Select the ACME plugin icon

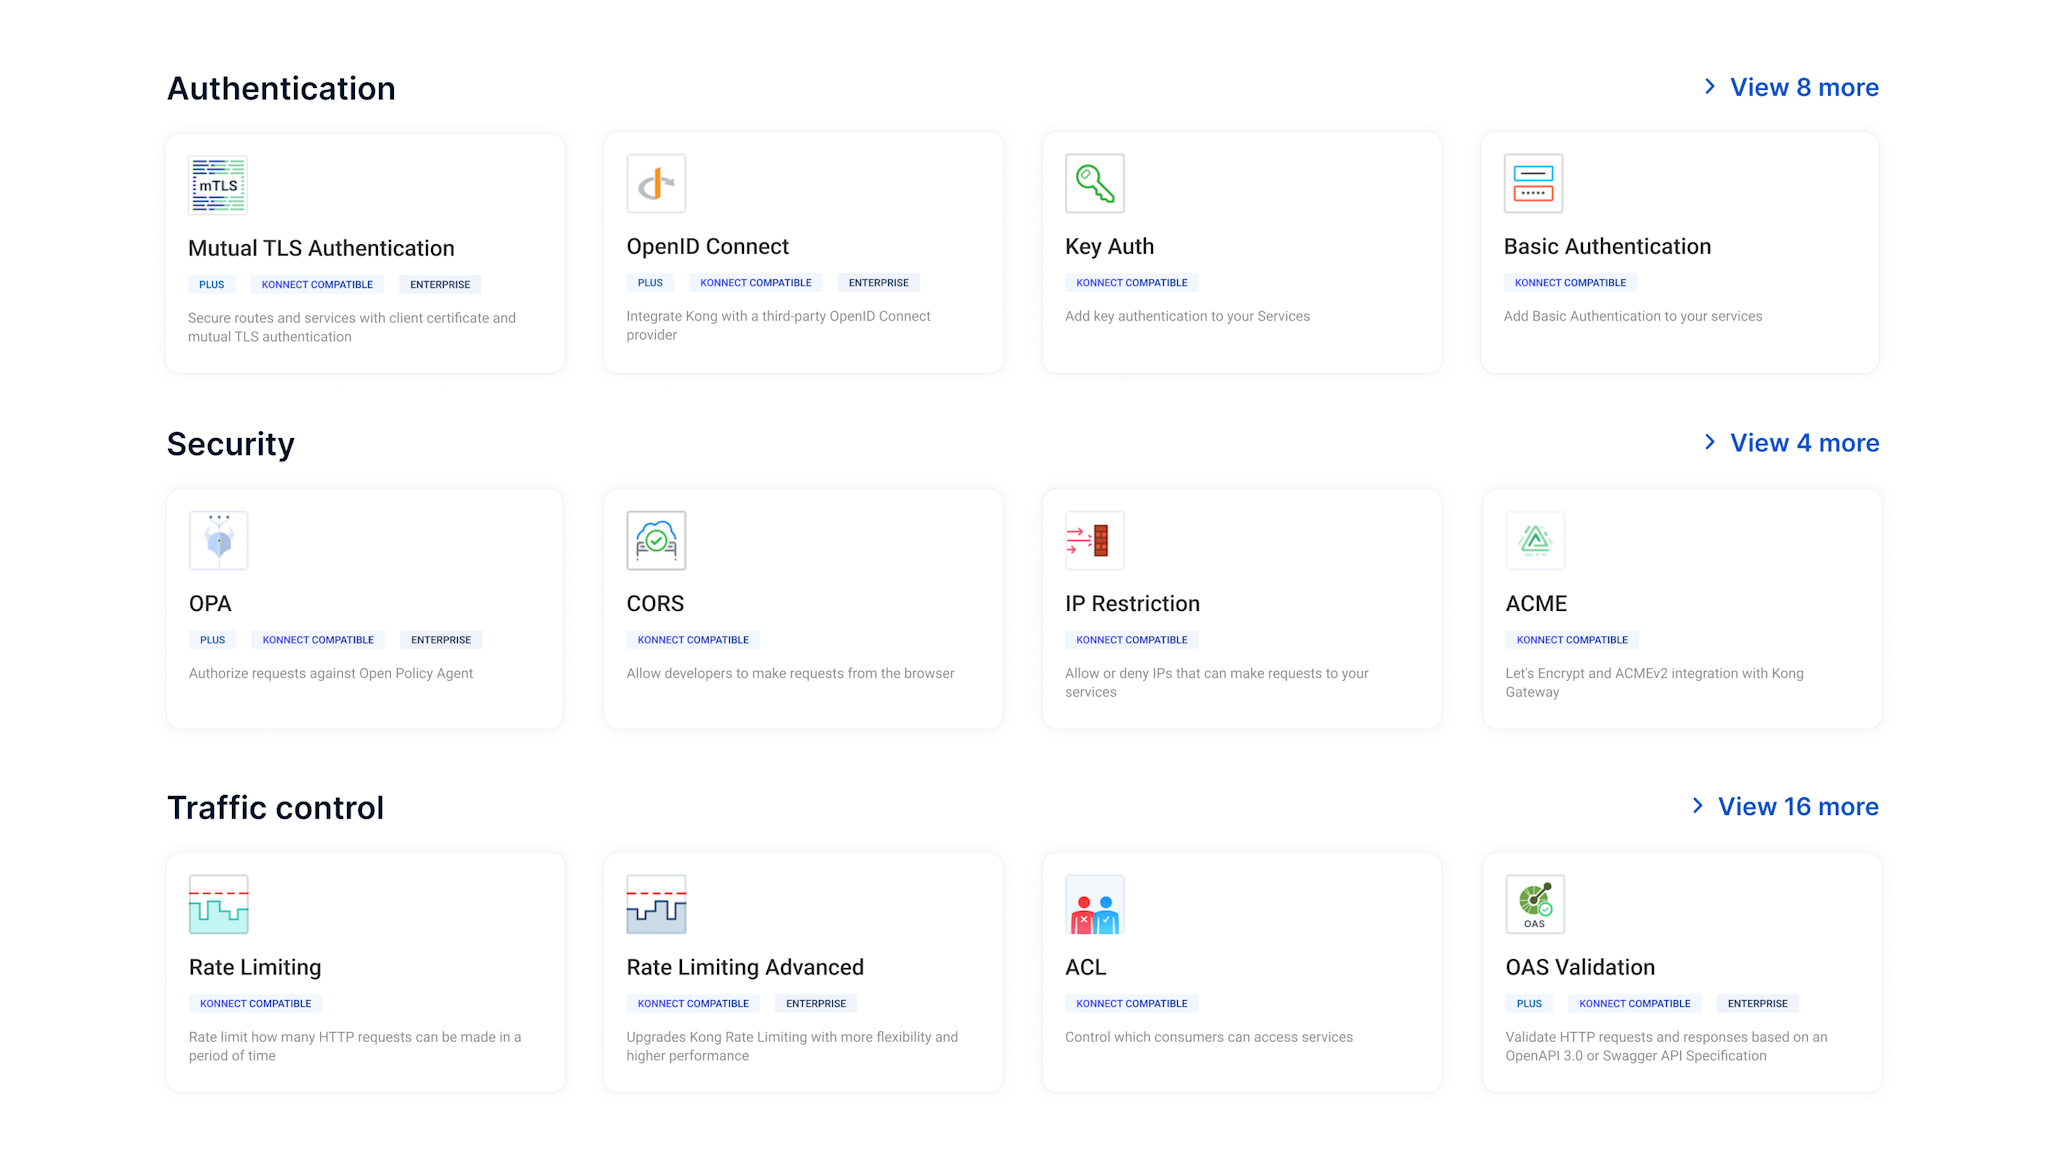click(1534, 540)
